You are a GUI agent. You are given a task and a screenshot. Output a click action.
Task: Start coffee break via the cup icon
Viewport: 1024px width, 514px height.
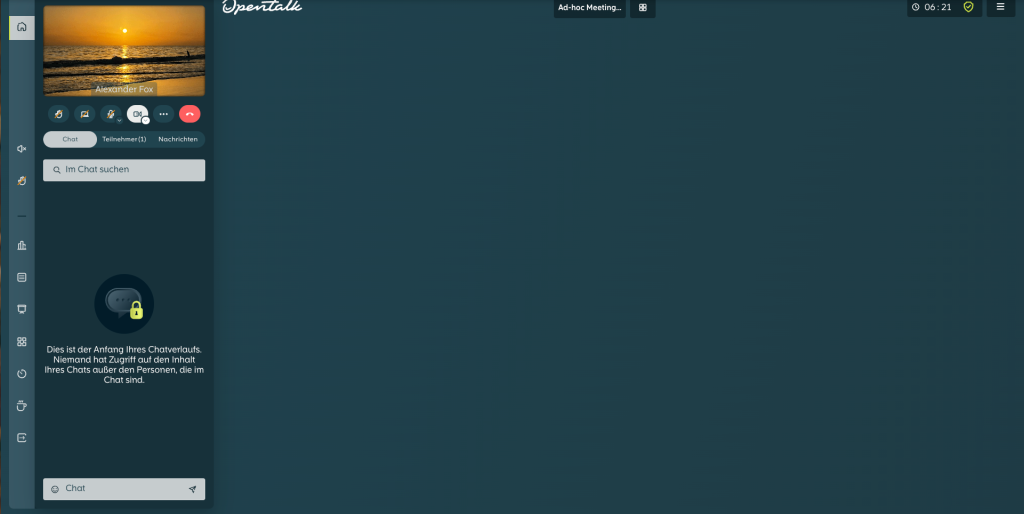[x=22, y=405]
